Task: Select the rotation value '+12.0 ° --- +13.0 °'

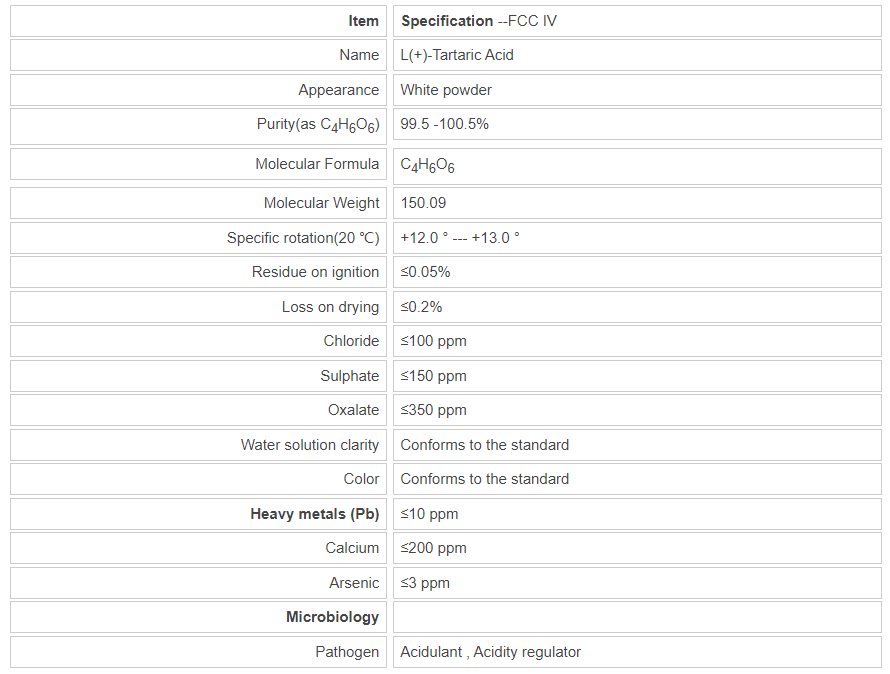Action: click(x=460, y=238)
